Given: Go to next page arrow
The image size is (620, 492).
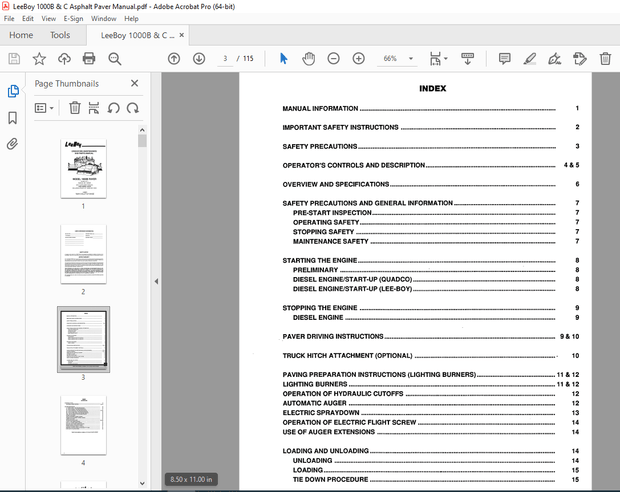Looking at the screenshot, I should tap(199, 59).
